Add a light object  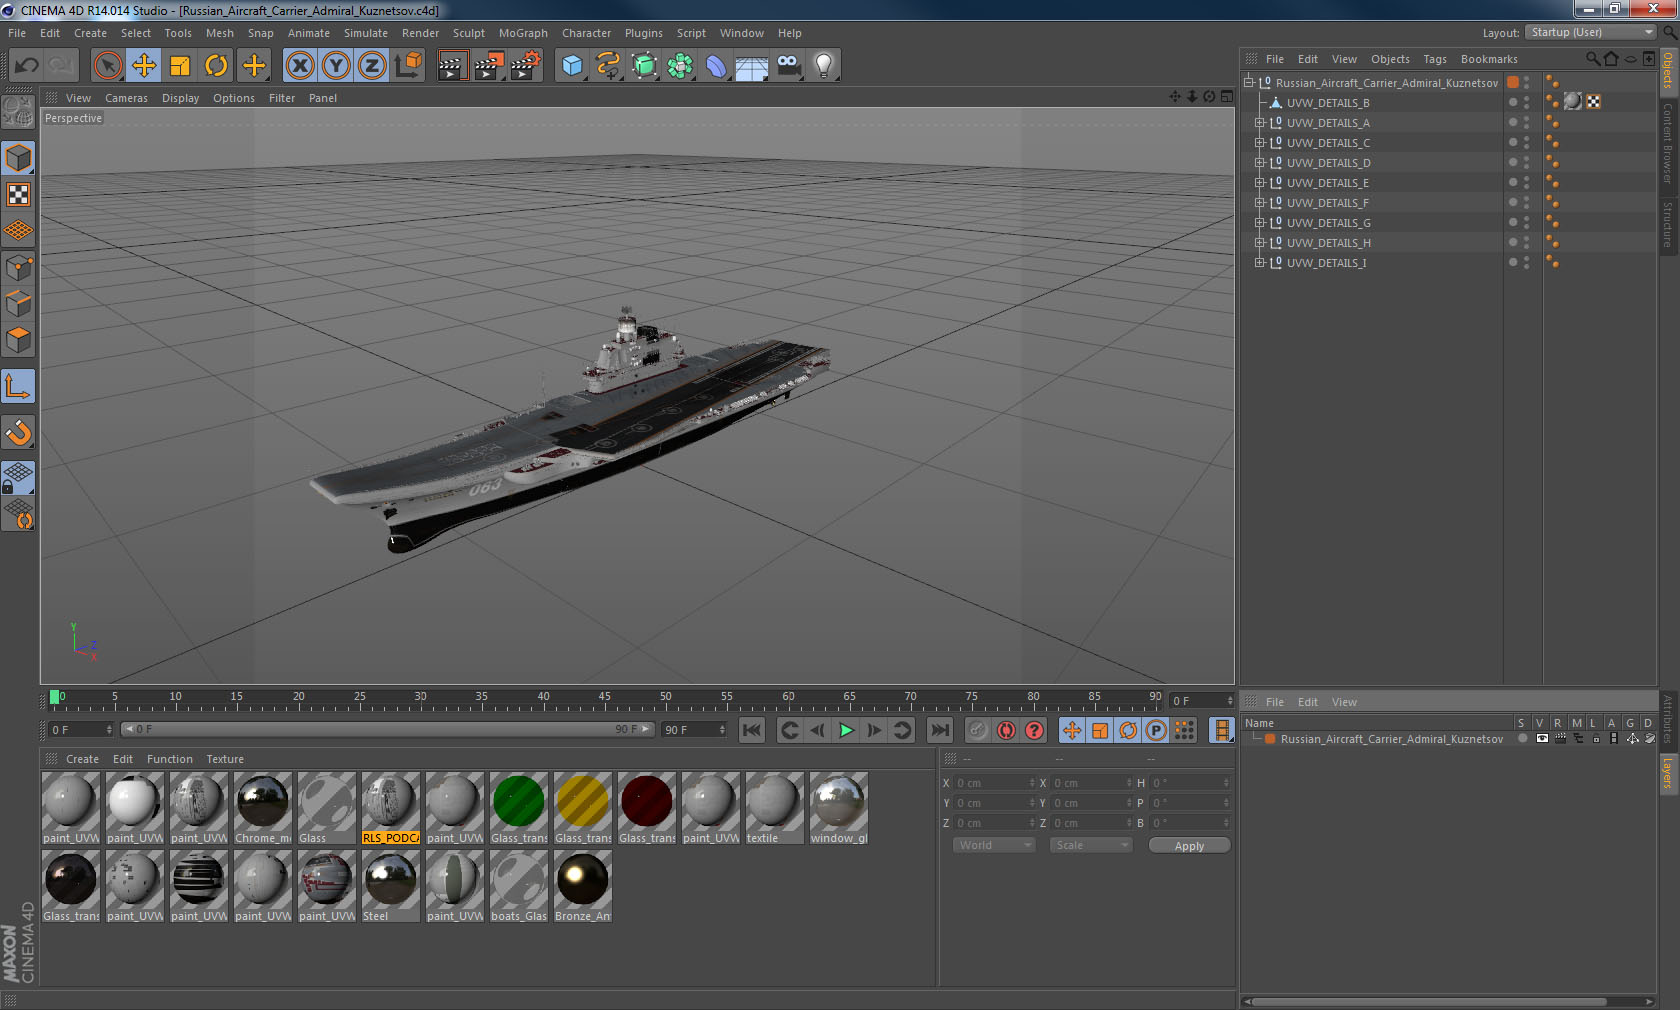[x=824, y=66]
